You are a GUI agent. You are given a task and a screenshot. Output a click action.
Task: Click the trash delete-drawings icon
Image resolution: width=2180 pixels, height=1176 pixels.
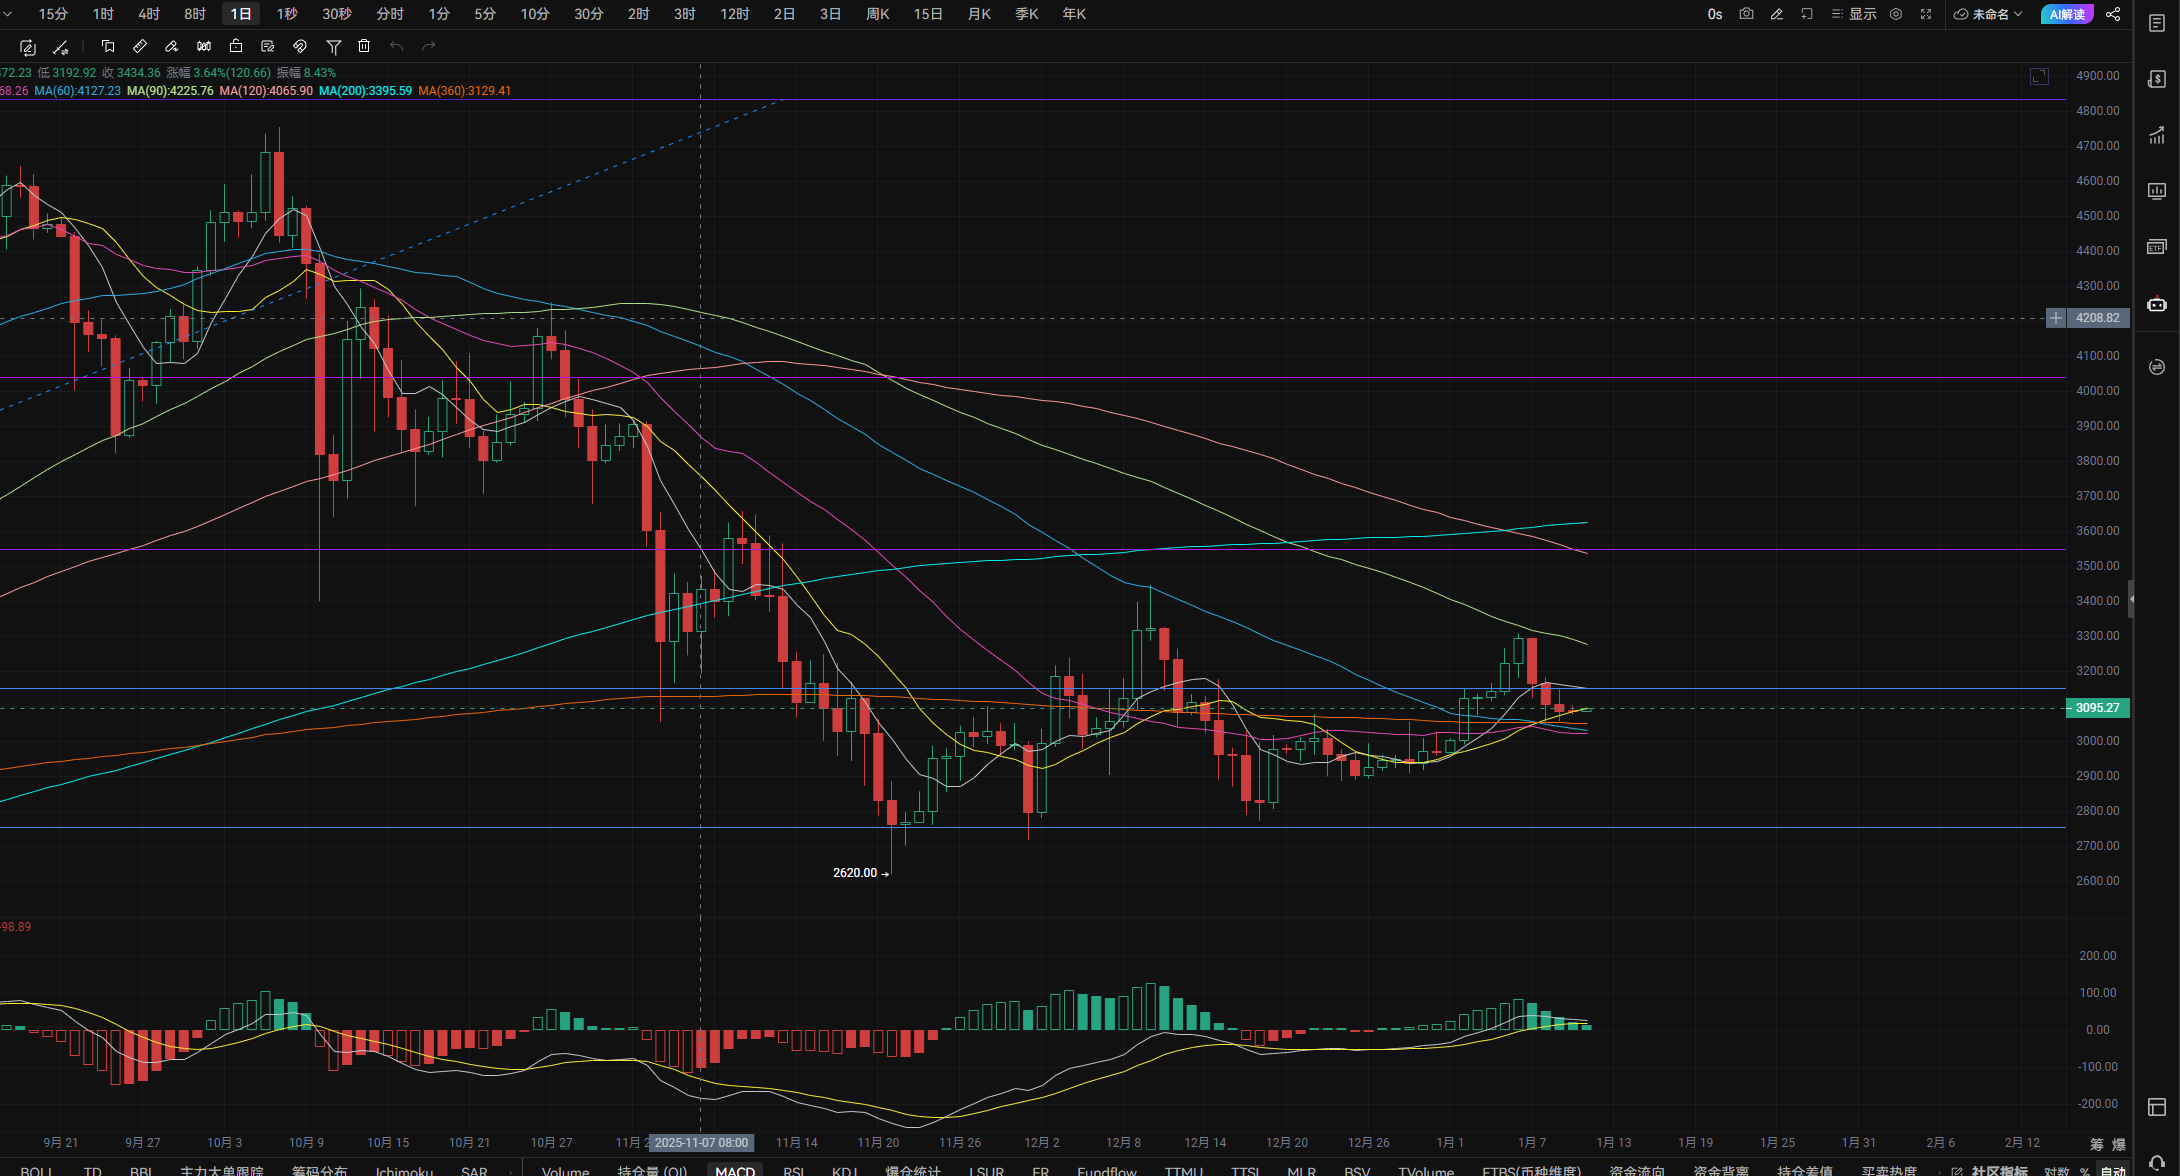(364, 46)
